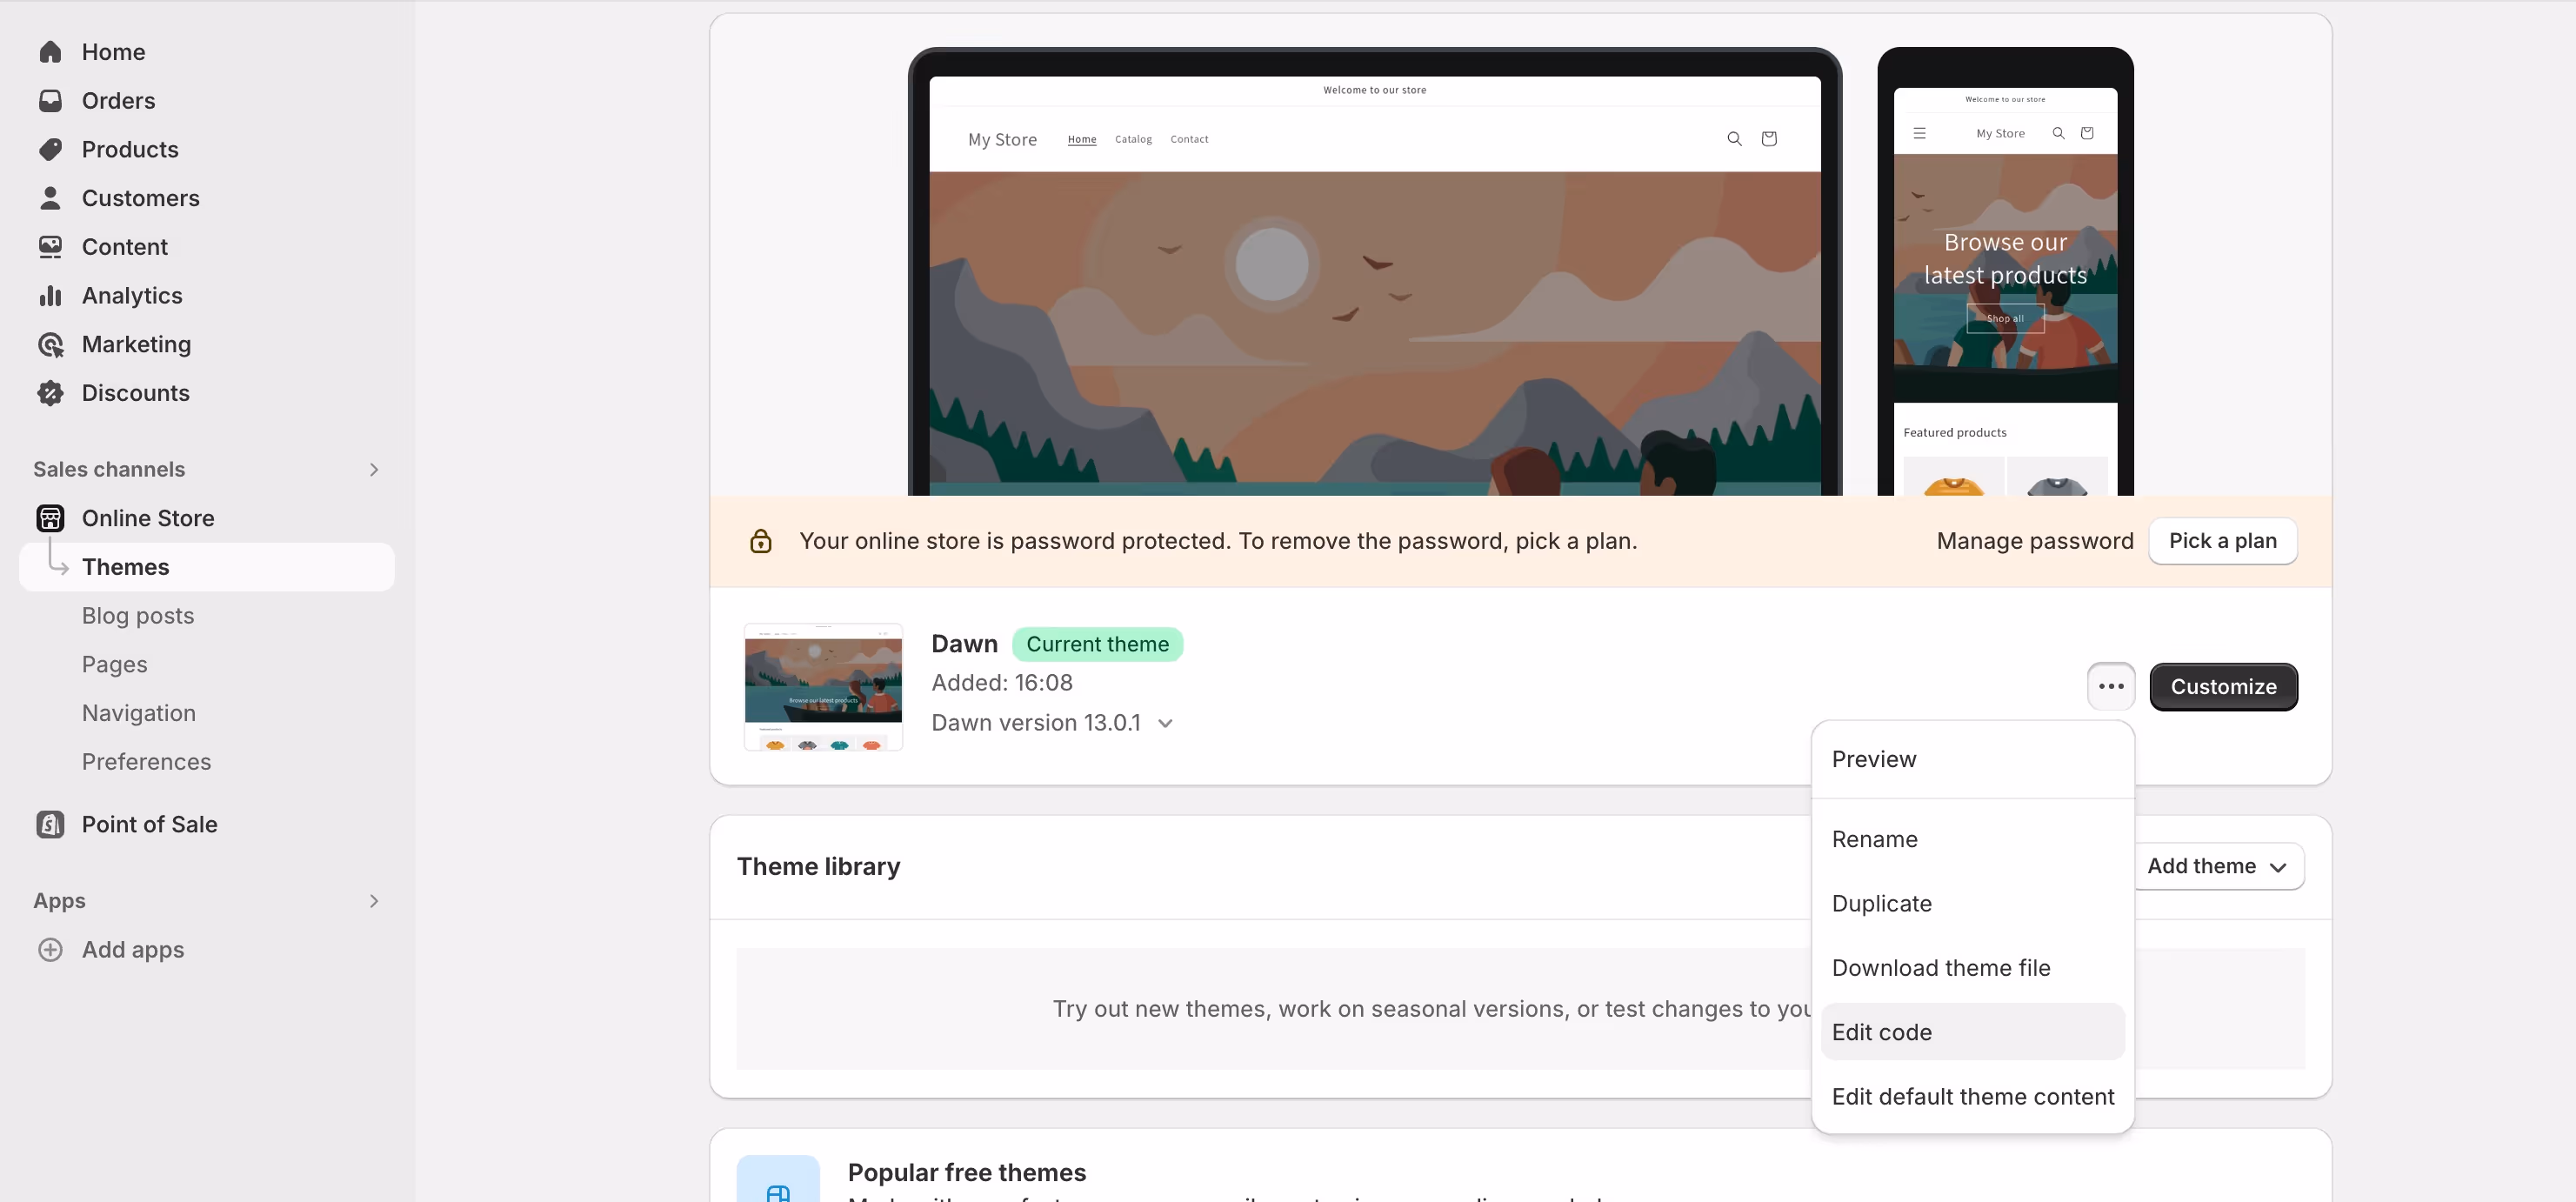Click search icon in desktop store preview

(1734, 139)
